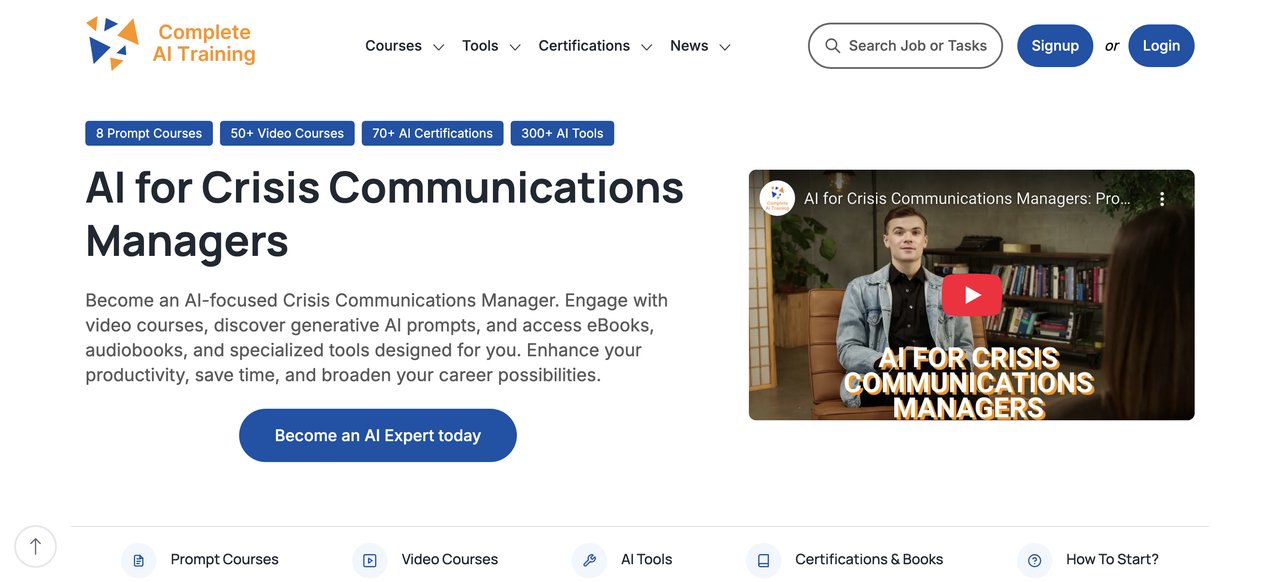This screenshot has width=1280, height=582.
Task: Click the Video Courses play icon
Action: [x=370, y=560]
